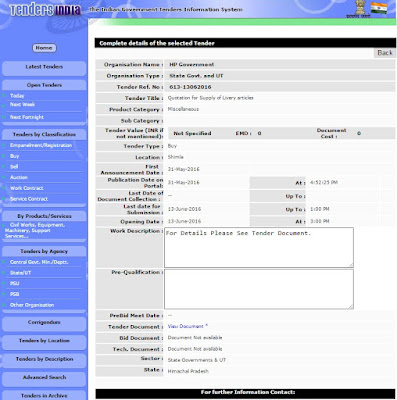Open Work Contract classification link
Viewport: 397px width, 400px height.
(27, 188)
